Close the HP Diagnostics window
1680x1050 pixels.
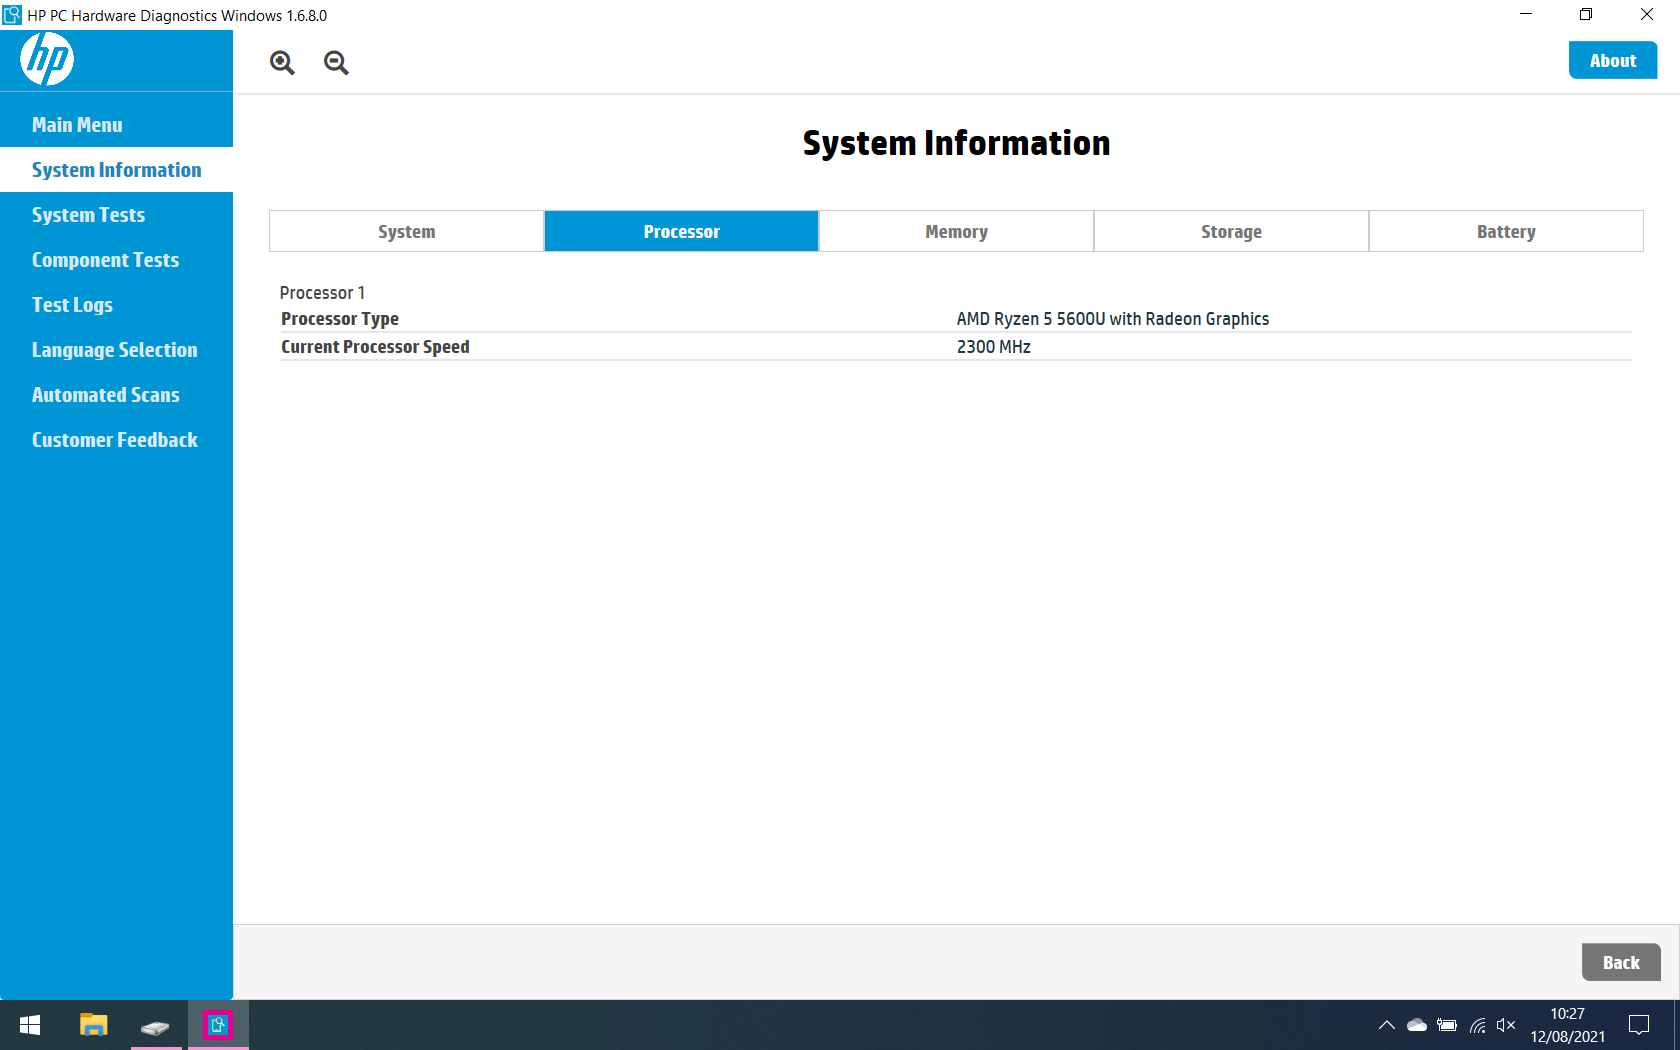[x=1647, y=14]
